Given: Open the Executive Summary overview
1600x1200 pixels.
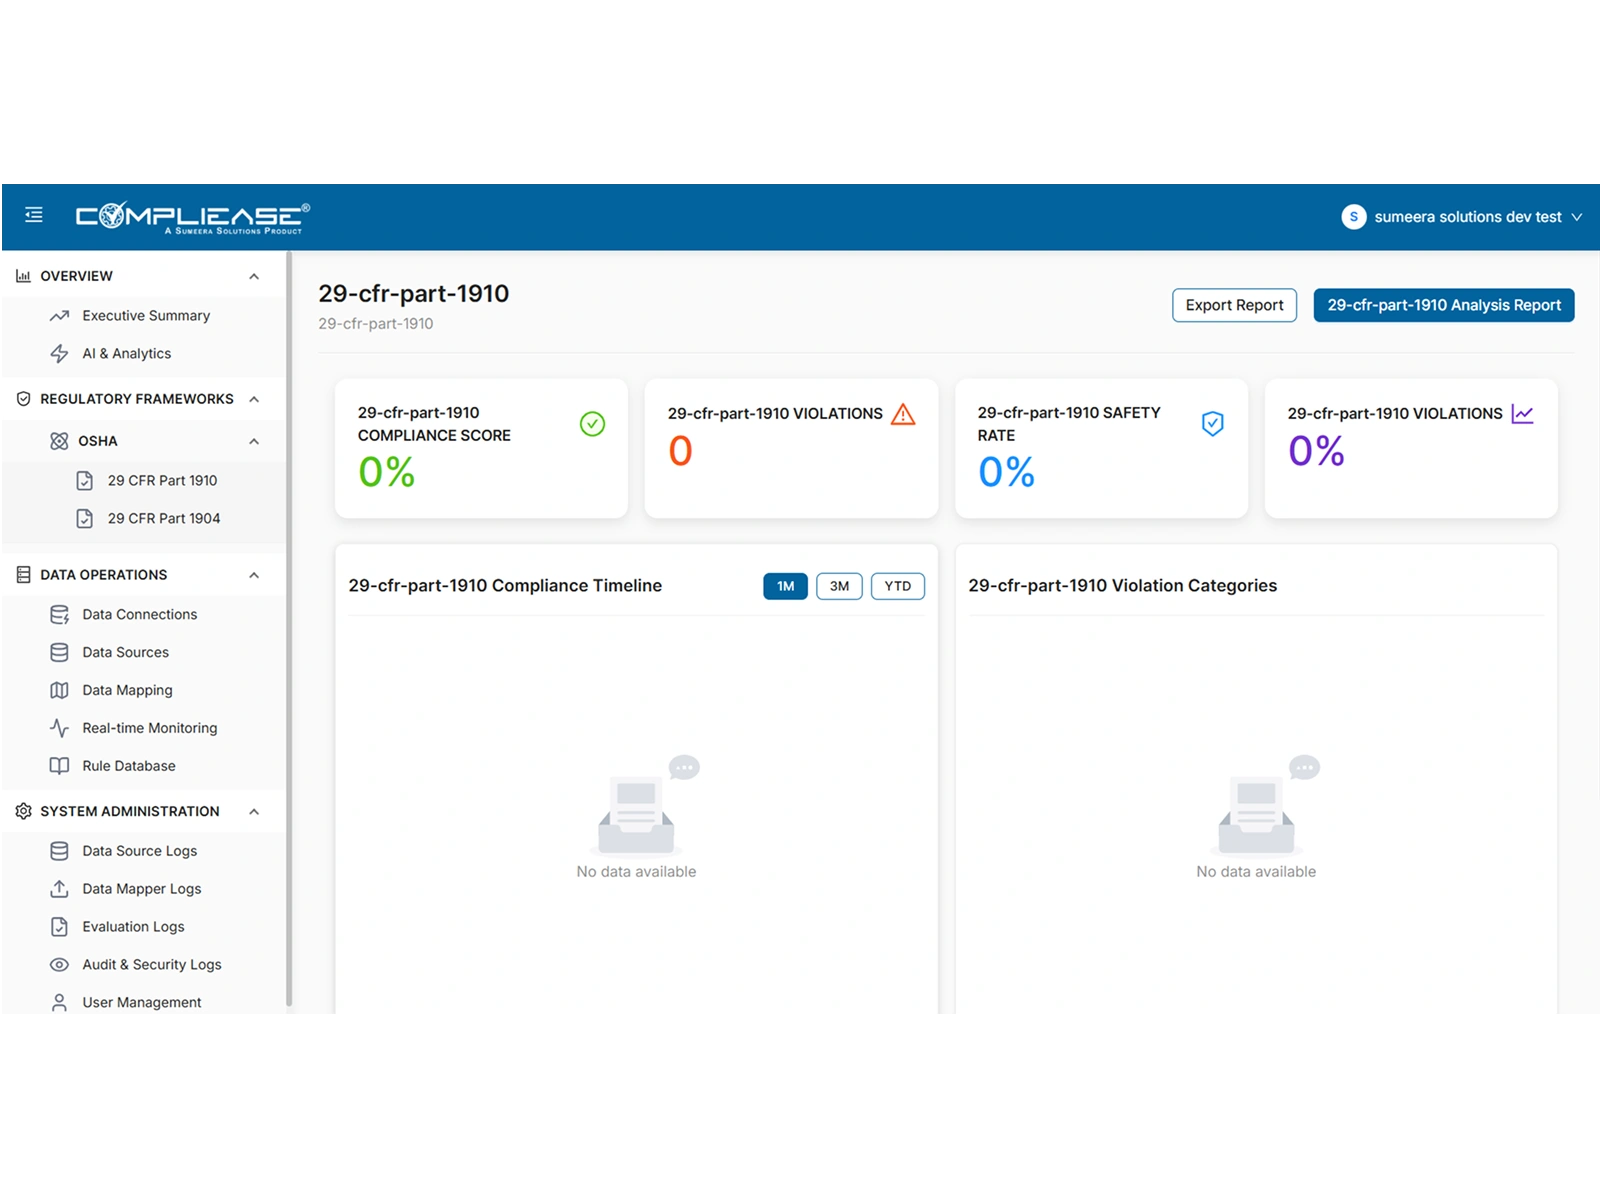Looking at the screenshot, I should 146,315.
